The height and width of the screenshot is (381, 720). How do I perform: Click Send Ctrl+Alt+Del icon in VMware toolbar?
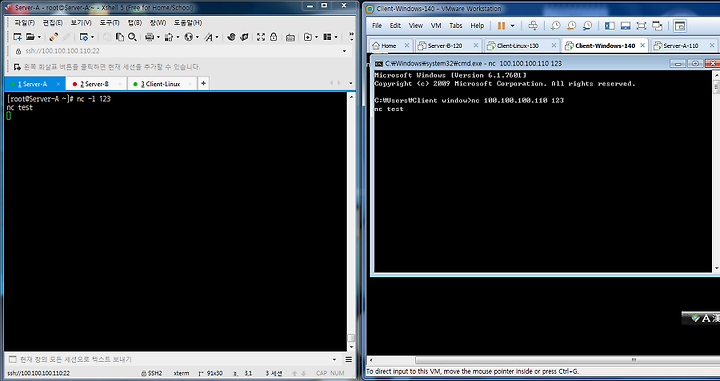pos(533,26)
